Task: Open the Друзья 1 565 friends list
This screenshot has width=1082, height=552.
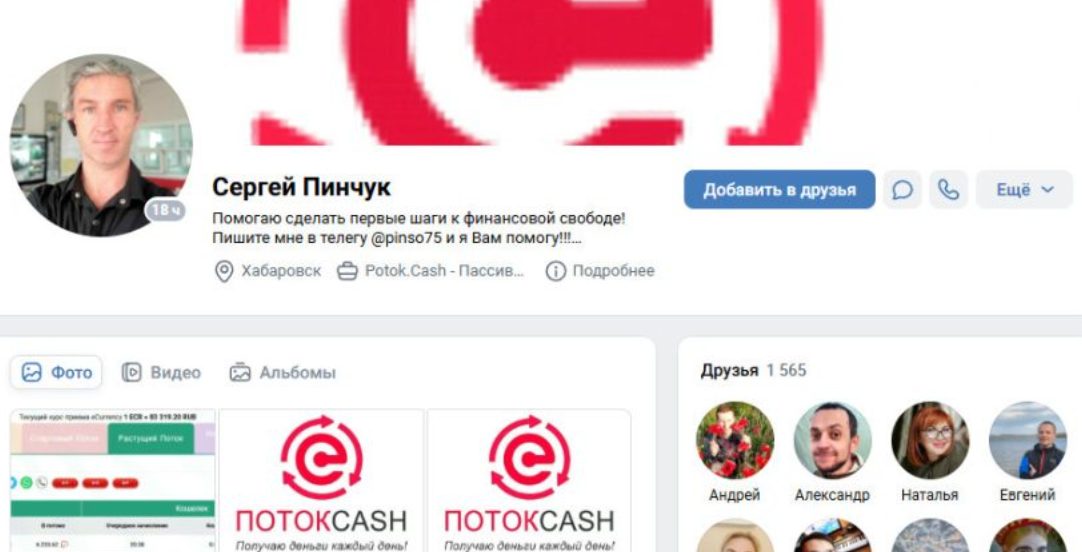Action: coord(754,371)
